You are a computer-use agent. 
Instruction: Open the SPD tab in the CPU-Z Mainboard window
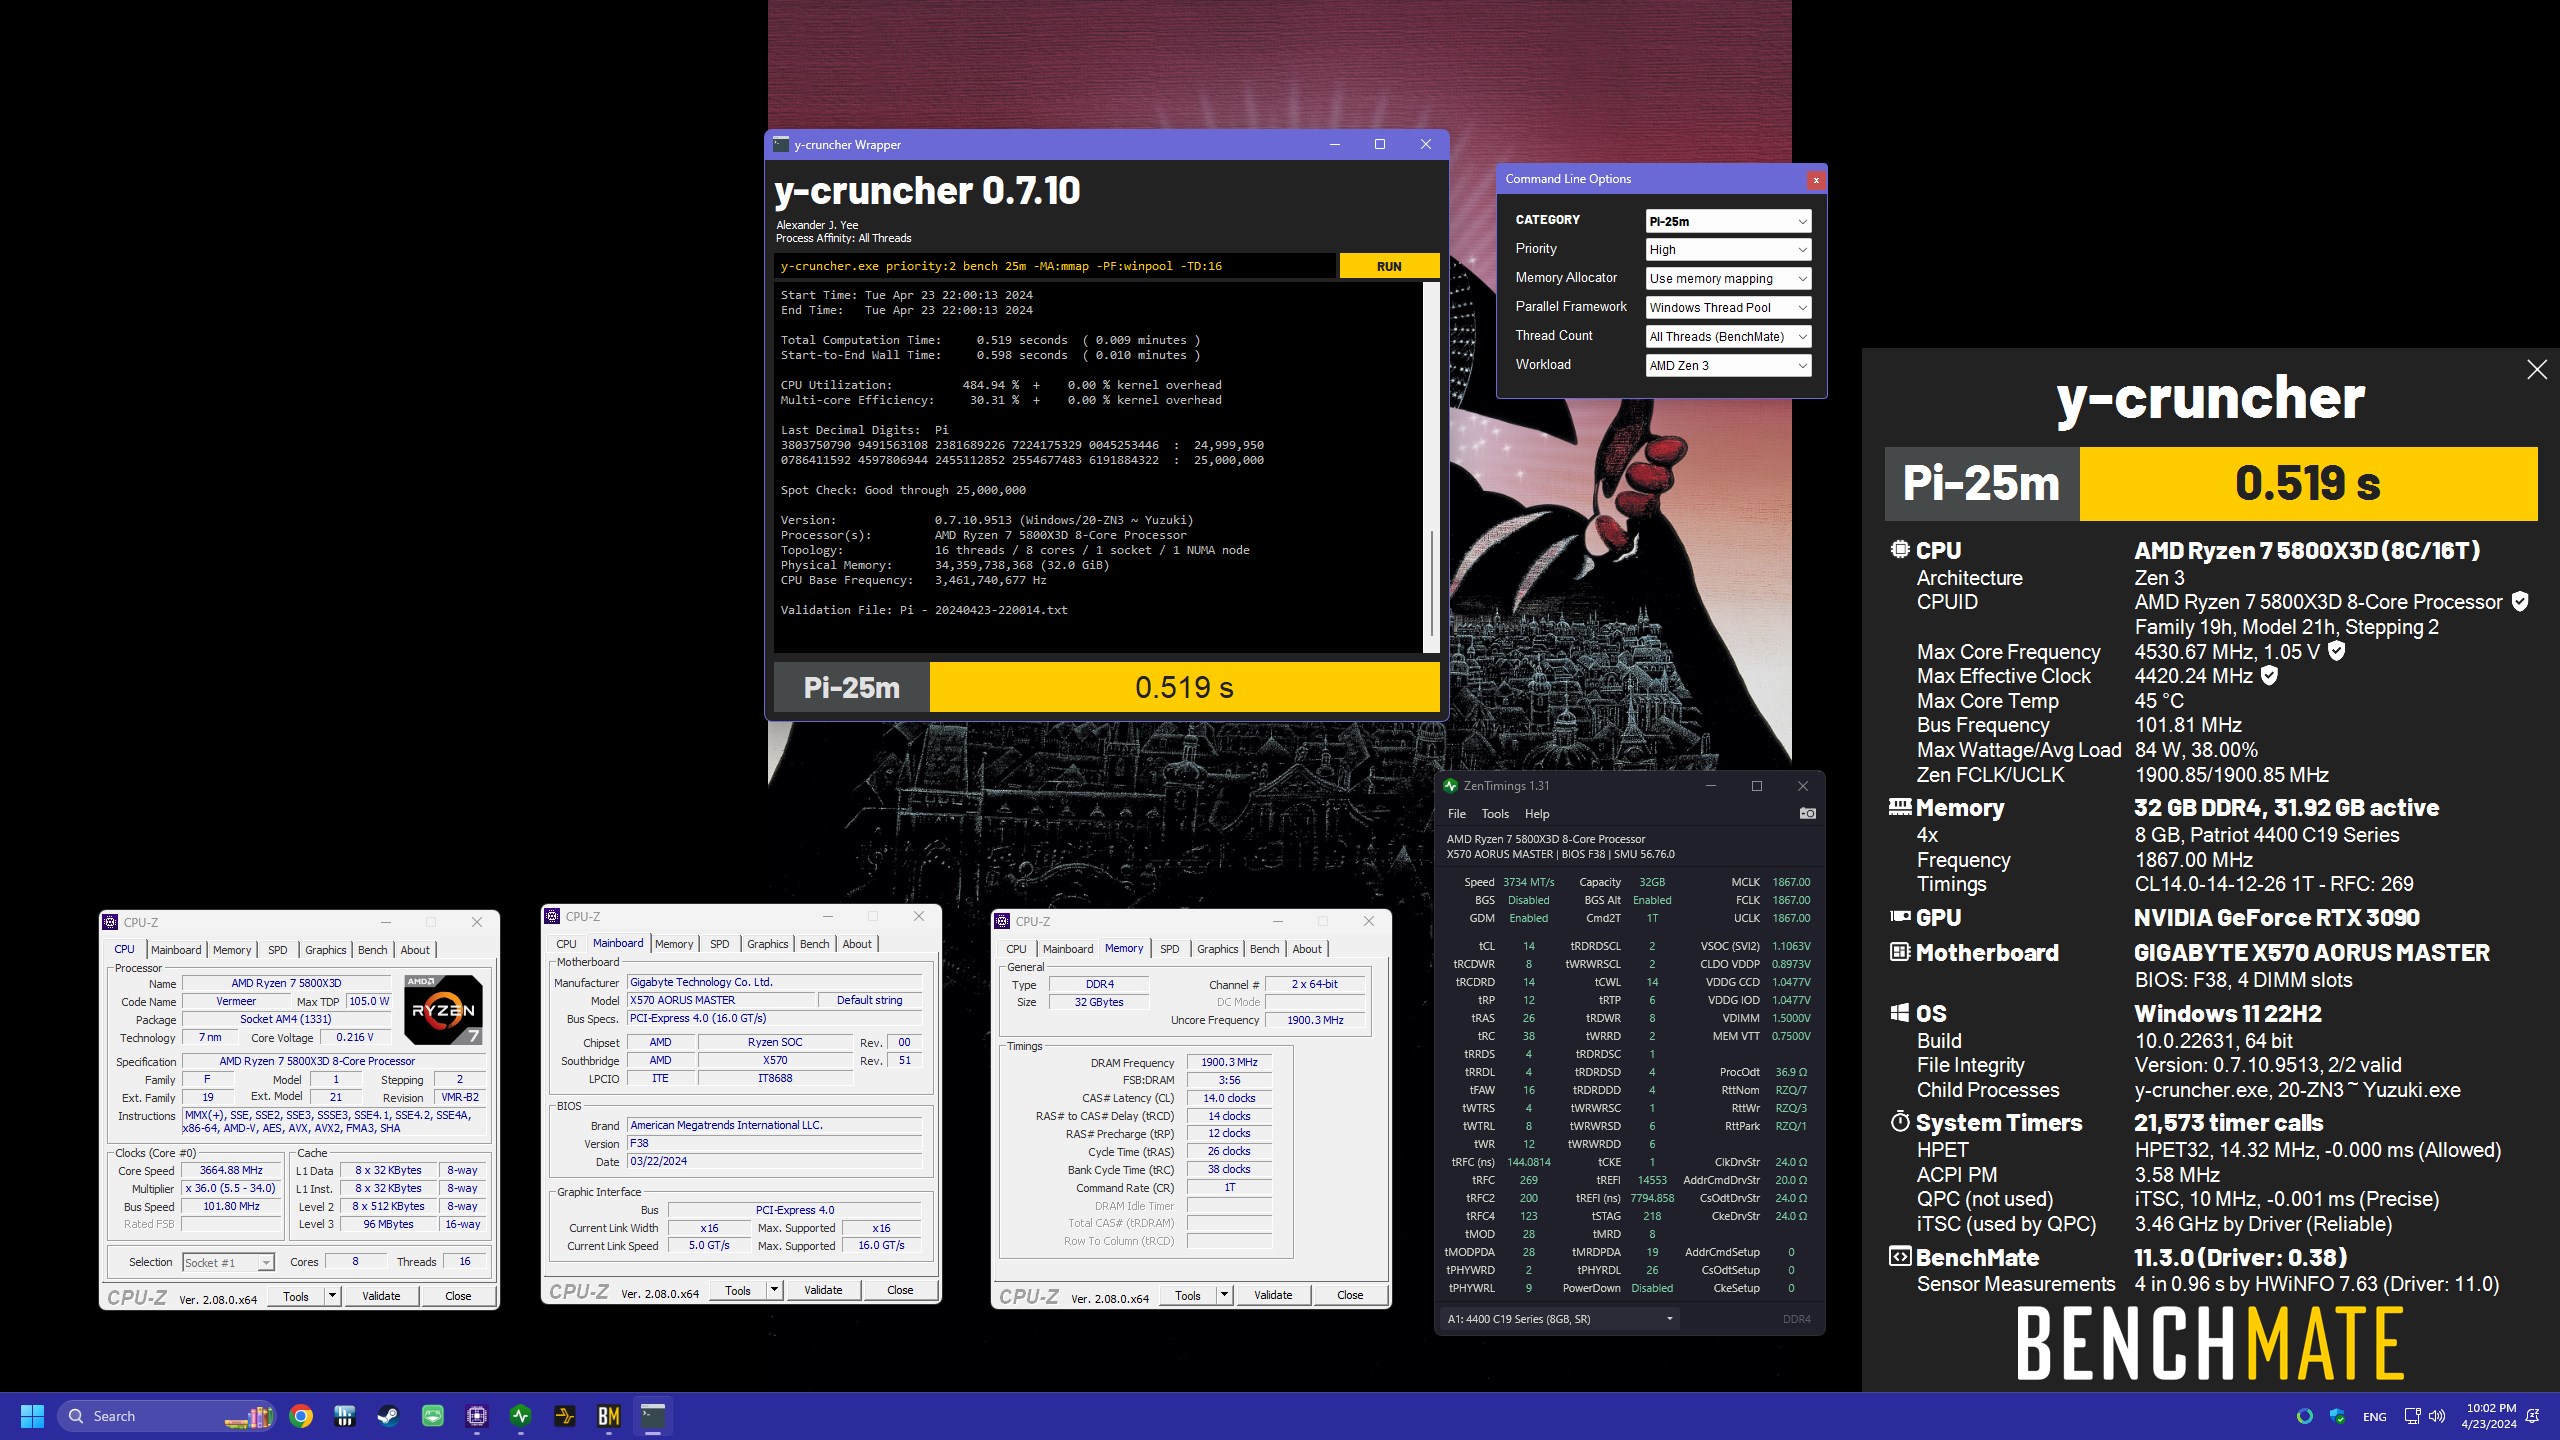[x=719, y=944]
